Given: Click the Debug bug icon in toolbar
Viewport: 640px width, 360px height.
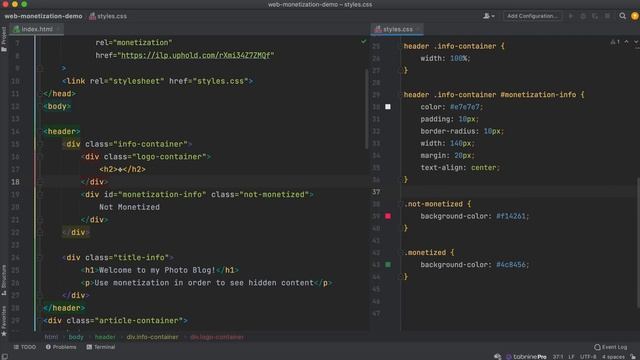Looking at the screenshot, I should [583, 16].
